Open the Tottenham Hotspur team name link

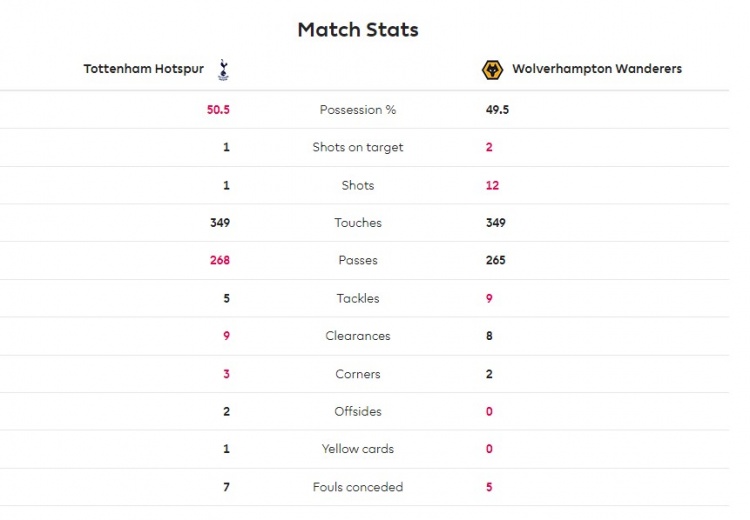(143, 69)
